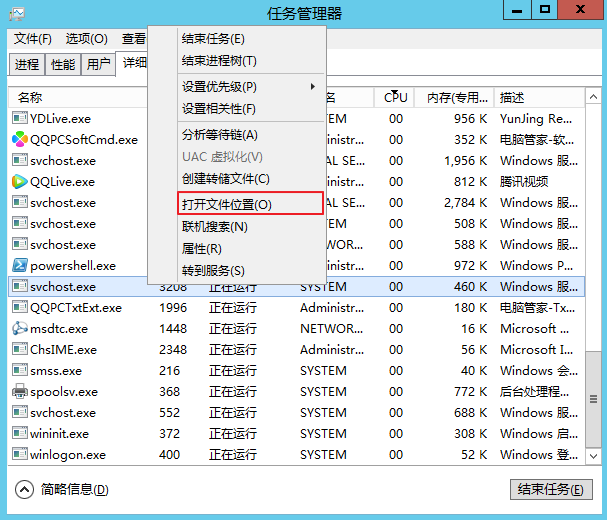Sort by the CPU column header

396,98
